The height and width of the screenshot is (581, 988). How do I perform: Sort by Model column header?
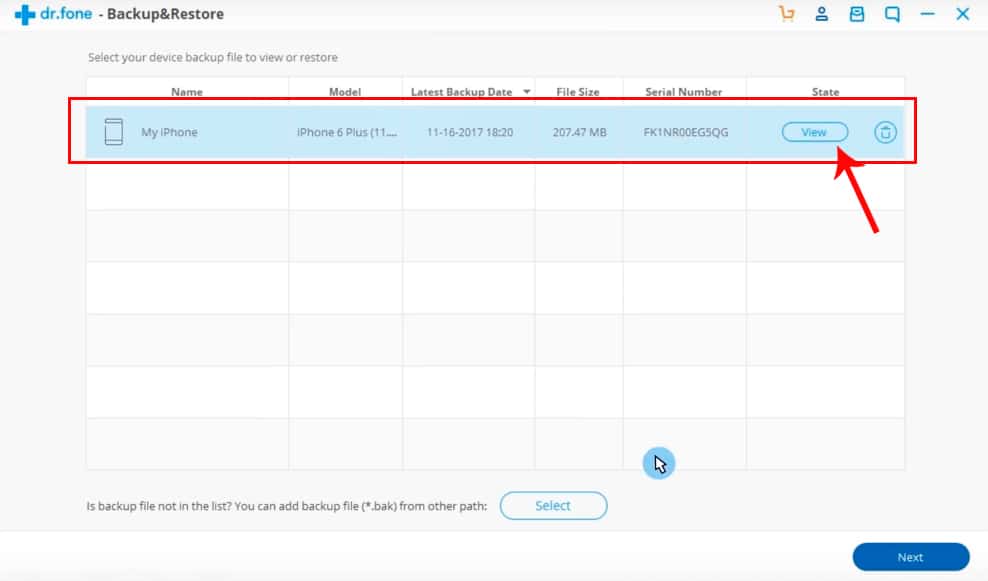[345, 92]
